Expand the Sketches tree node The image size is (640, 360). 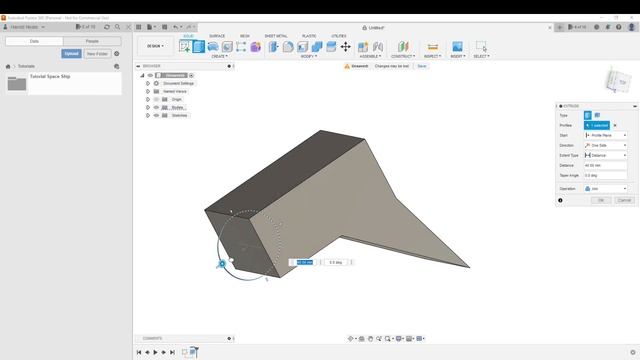click(148, 116)
